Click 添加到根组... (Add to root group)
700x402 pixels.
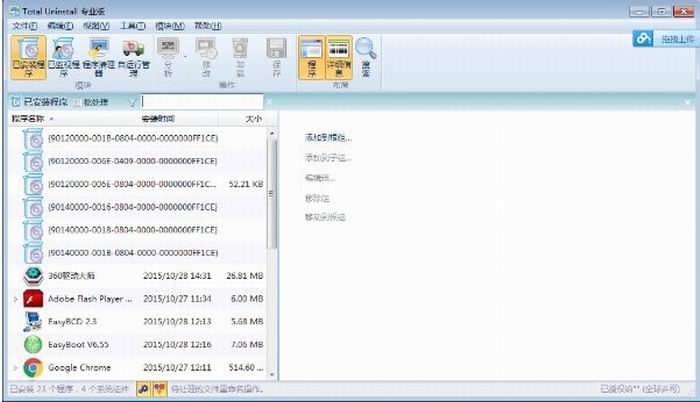pos(328,138)
